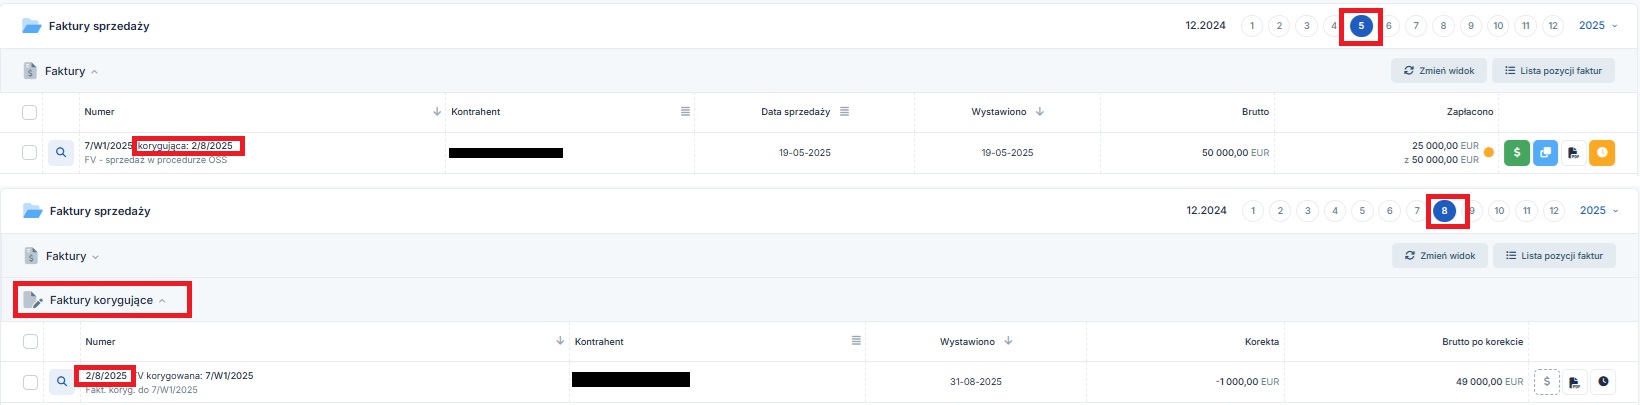Click Lista pozycji faktur button in lower panel

click(x=1554, y=256)
